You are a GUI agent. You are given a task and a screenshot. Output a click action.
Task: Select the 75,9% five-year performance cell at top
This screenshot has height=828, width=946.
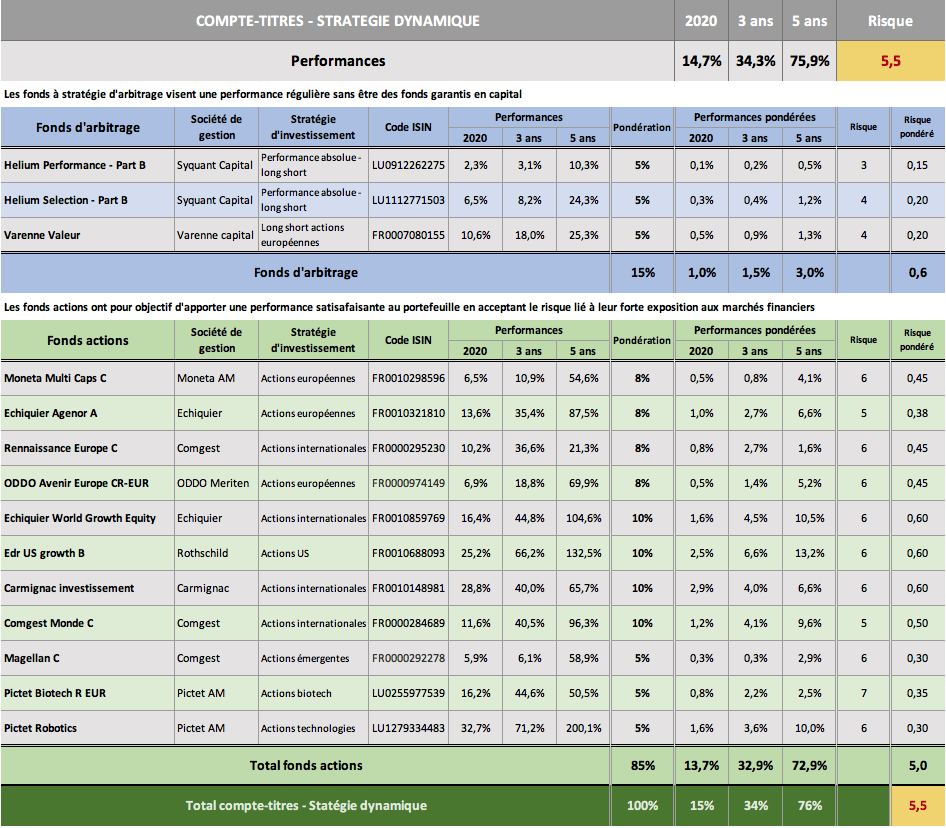[810, 61]
